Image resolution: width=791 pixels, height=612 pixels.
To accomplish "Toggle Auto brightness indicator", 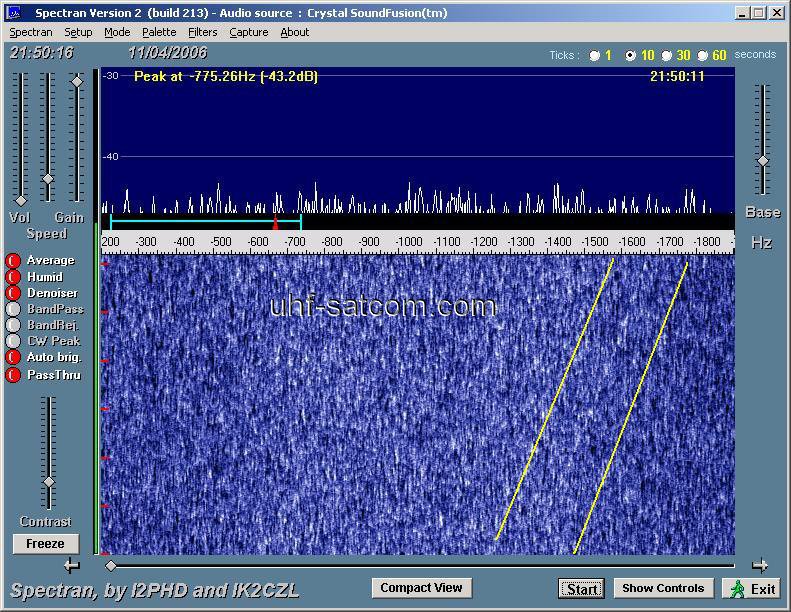I will [13, 357].
